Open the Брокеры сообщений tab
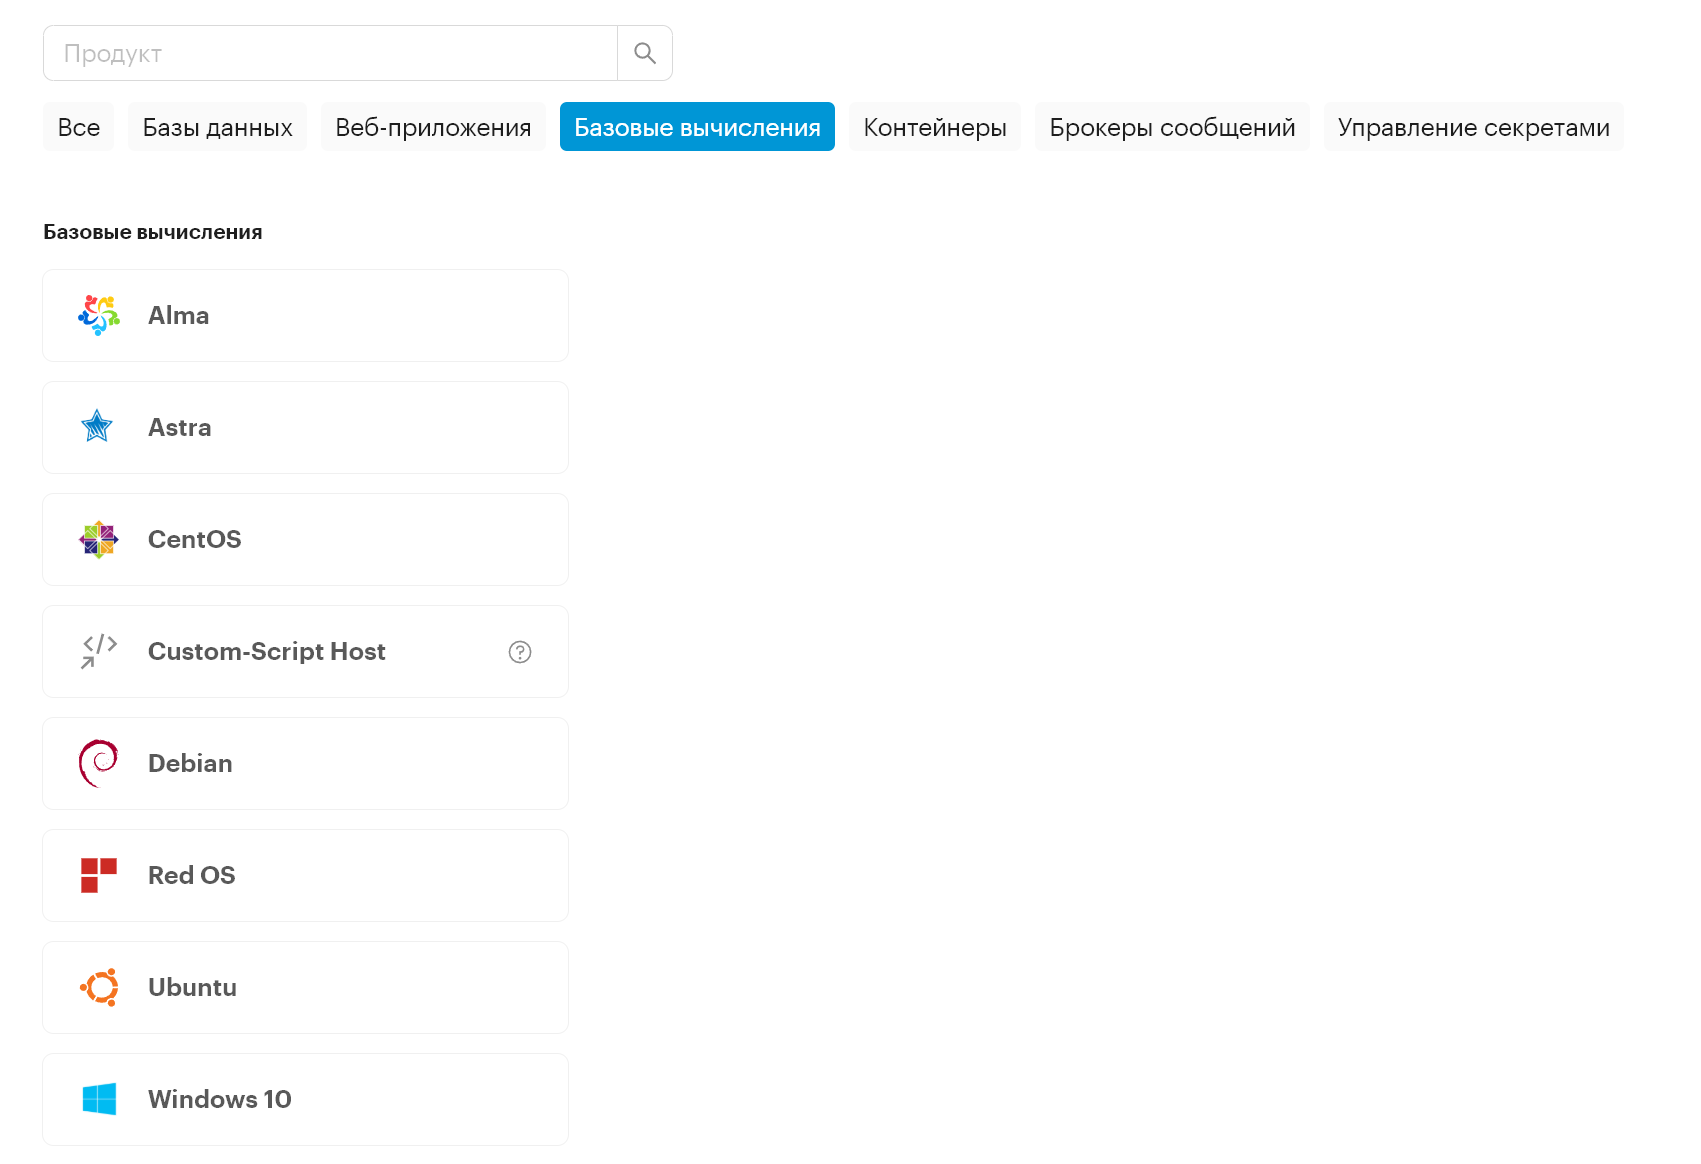1701x1164 pixels. point(1172,127)
